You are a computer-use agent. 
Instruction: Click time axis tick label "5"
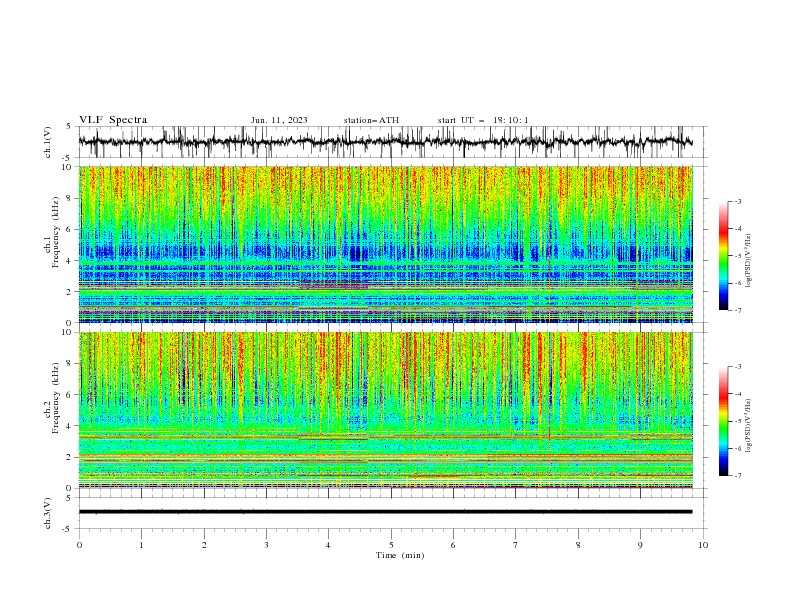coord(391,545)
